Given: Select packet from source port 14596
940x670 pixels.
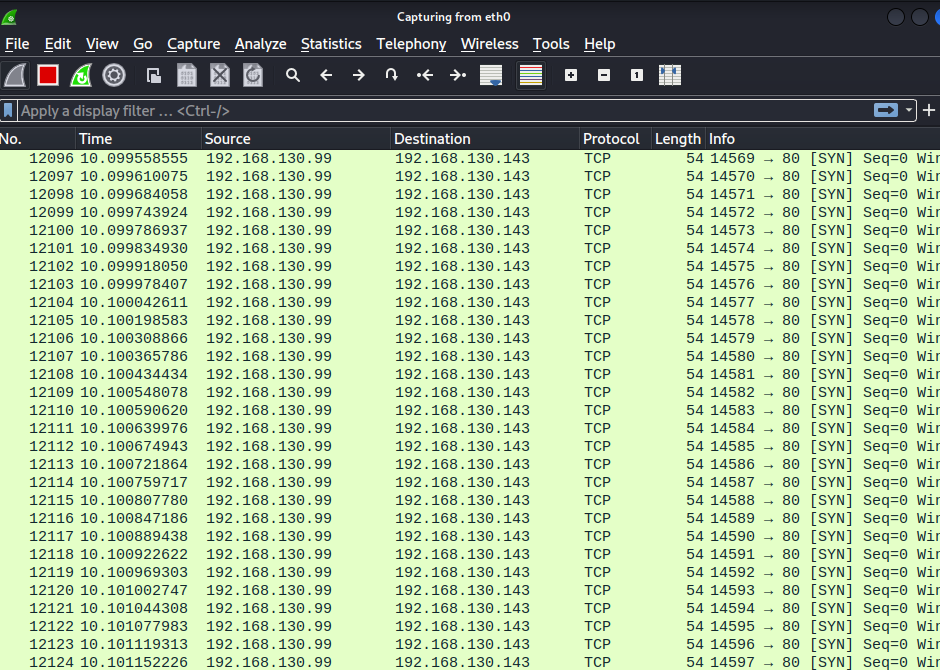Looking at the screenshot, I should (470, 644).
